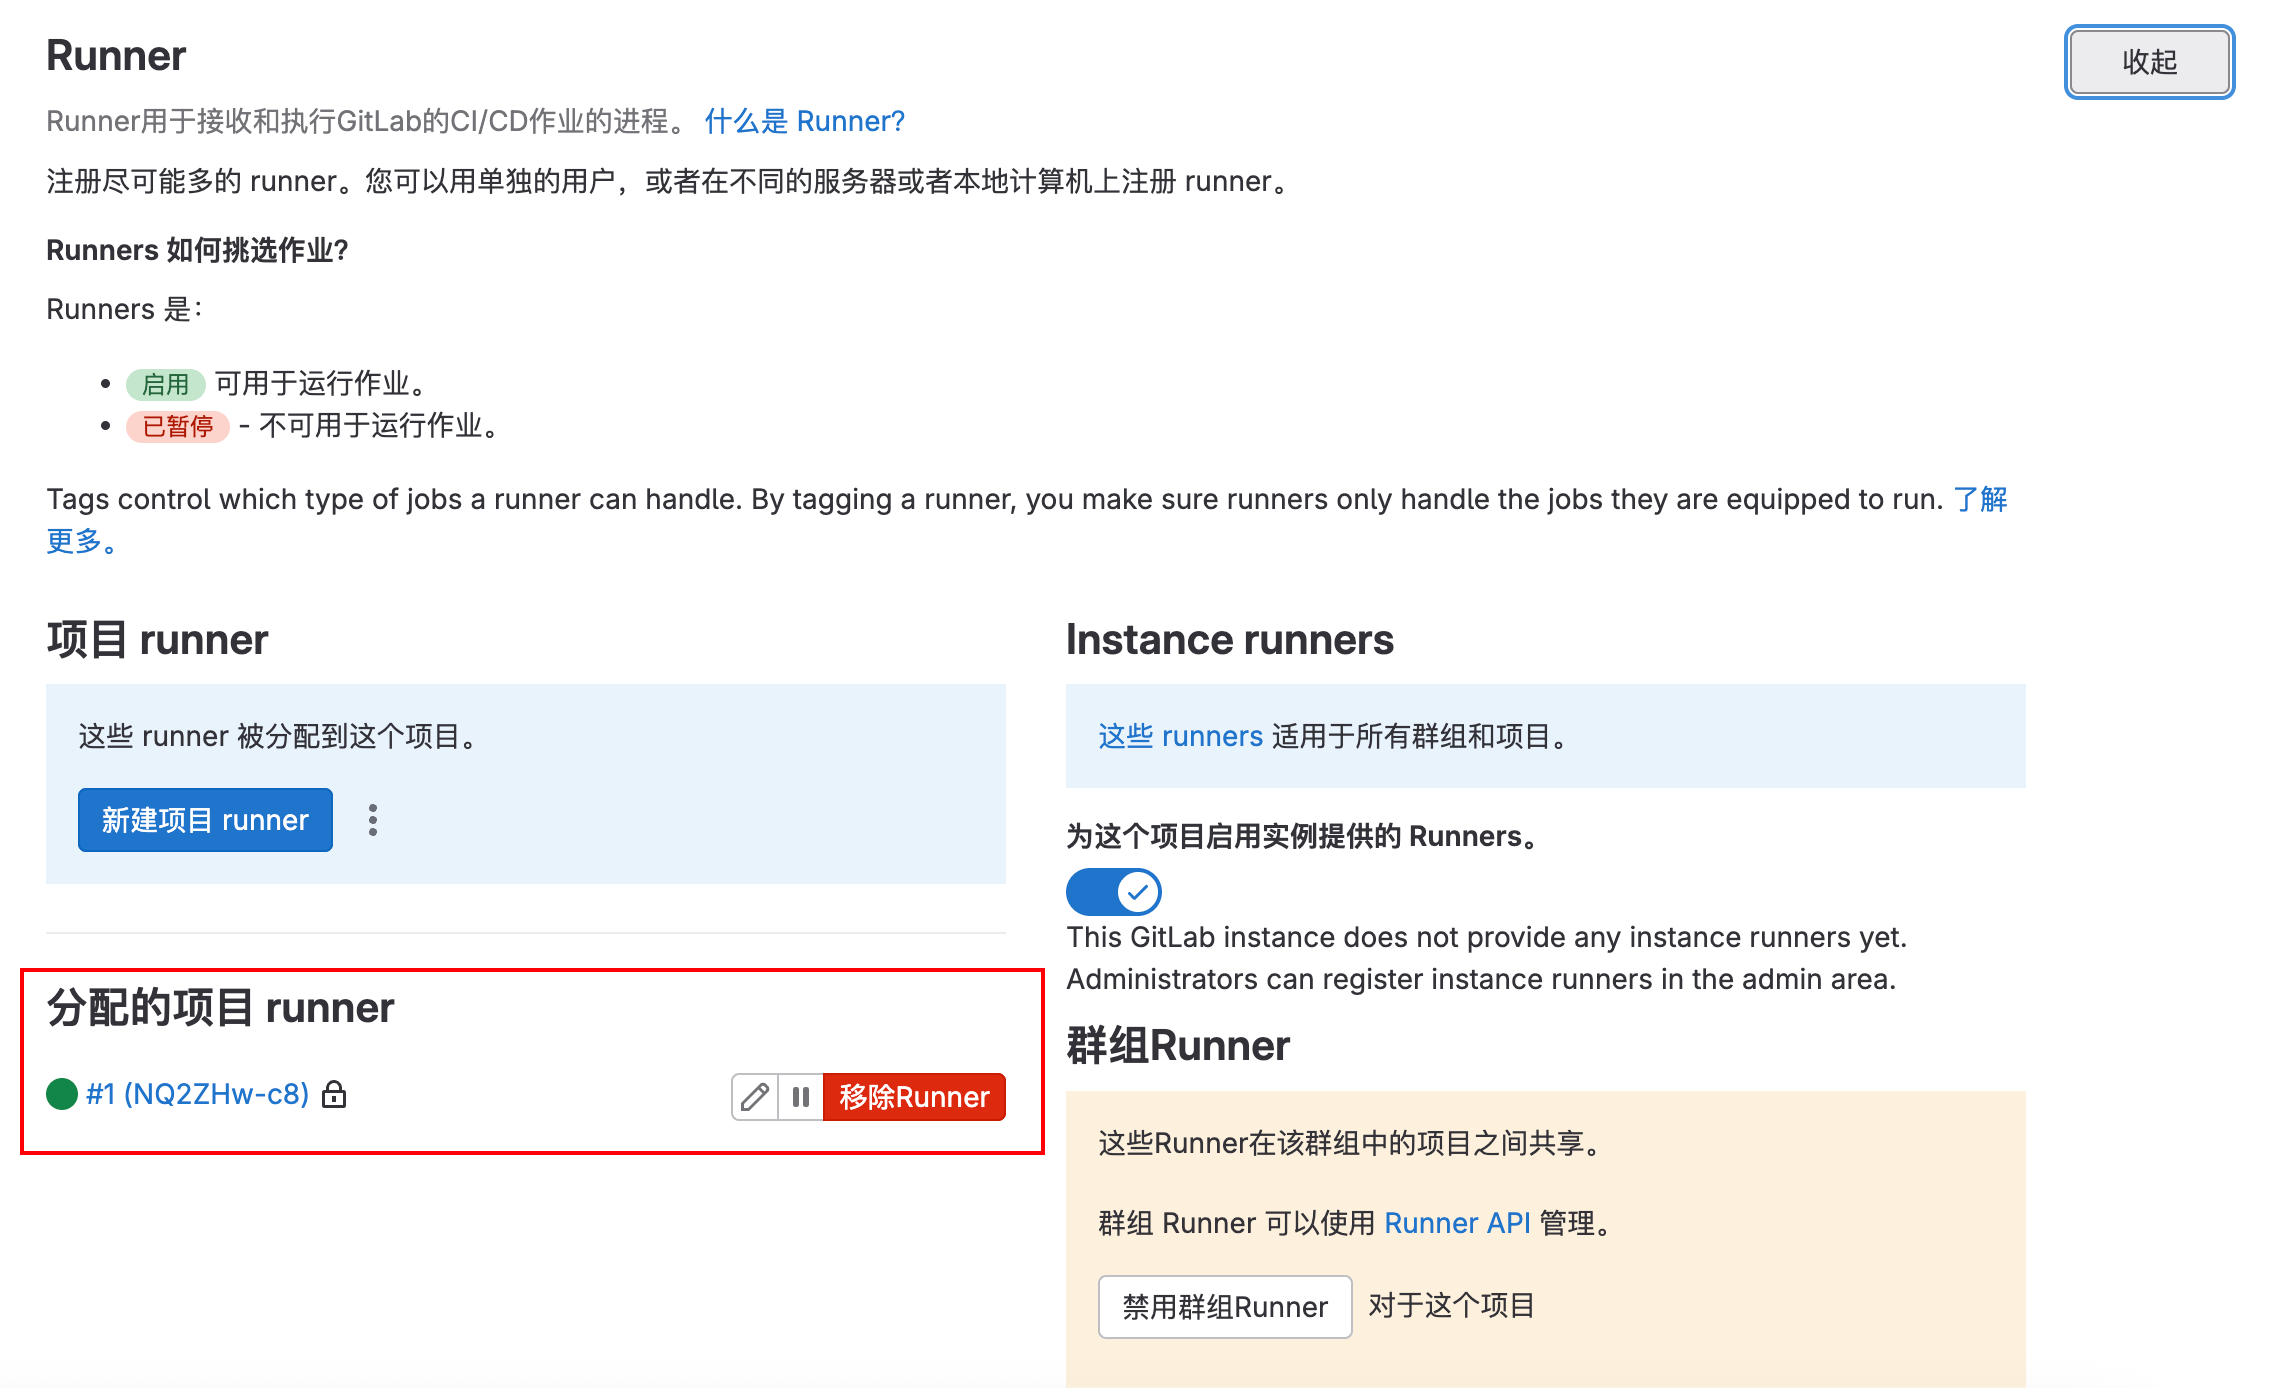Viewport: 2286px width, 1388px height.
Task: Click the green online status dot
Action: pyautogui.click(x=62, y=1094)
